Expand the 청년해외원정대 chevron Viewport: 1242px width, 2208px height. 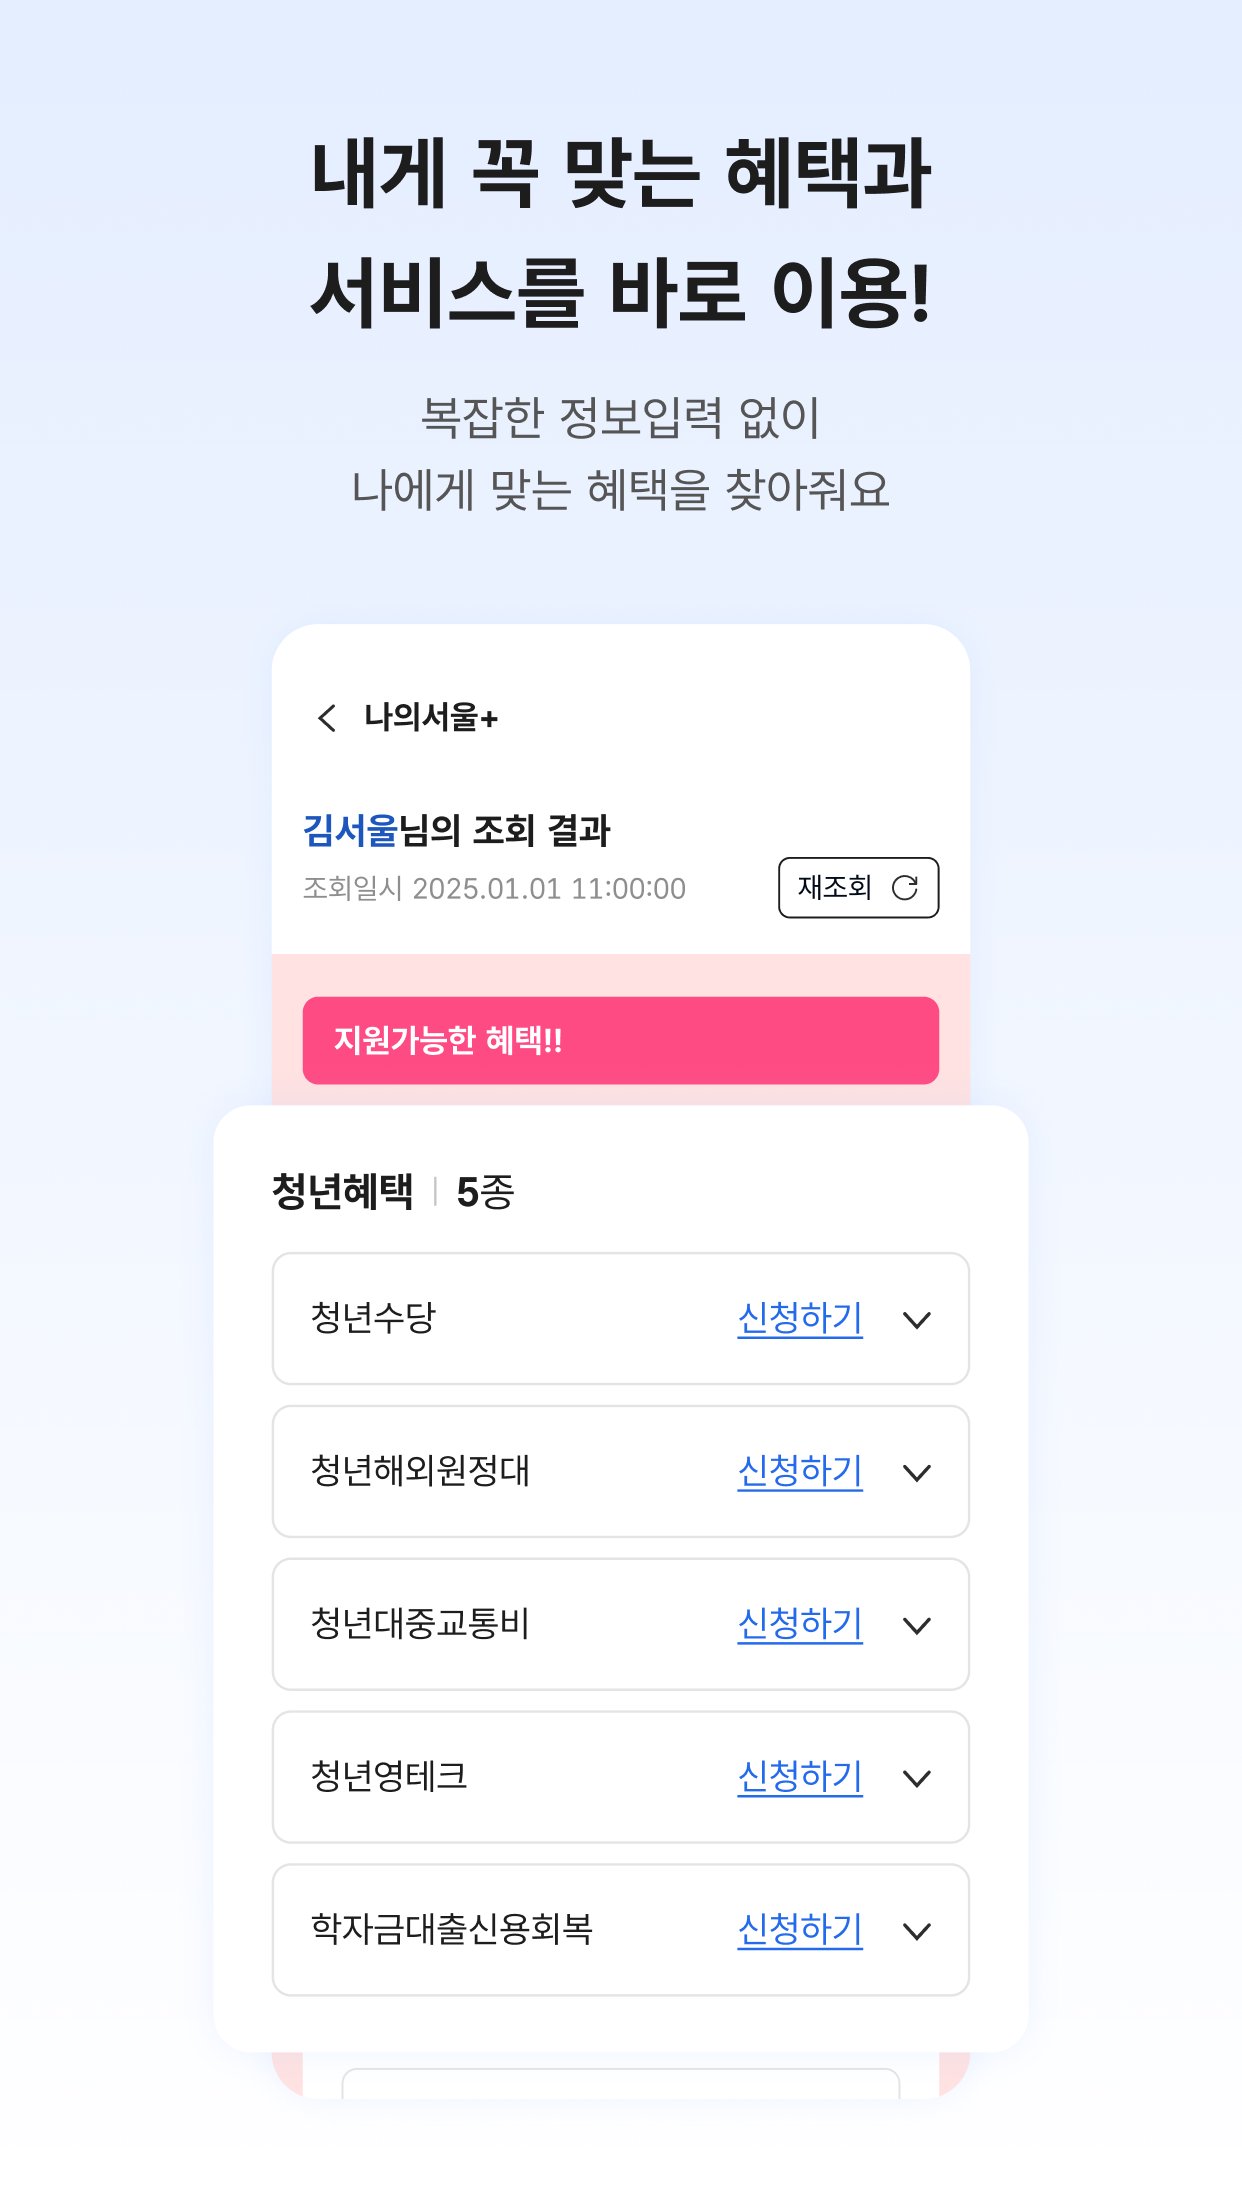[x=916, y=1473]
